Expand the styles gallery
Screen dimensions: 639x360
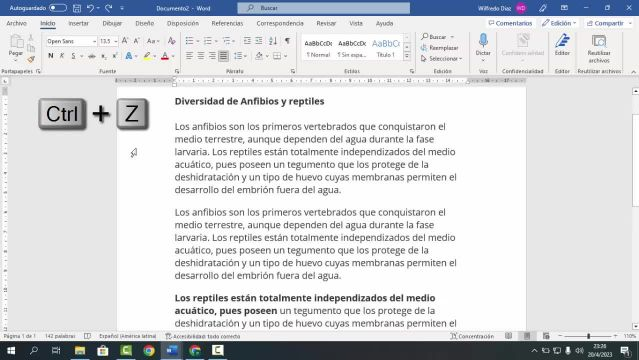tap(407, 57)
